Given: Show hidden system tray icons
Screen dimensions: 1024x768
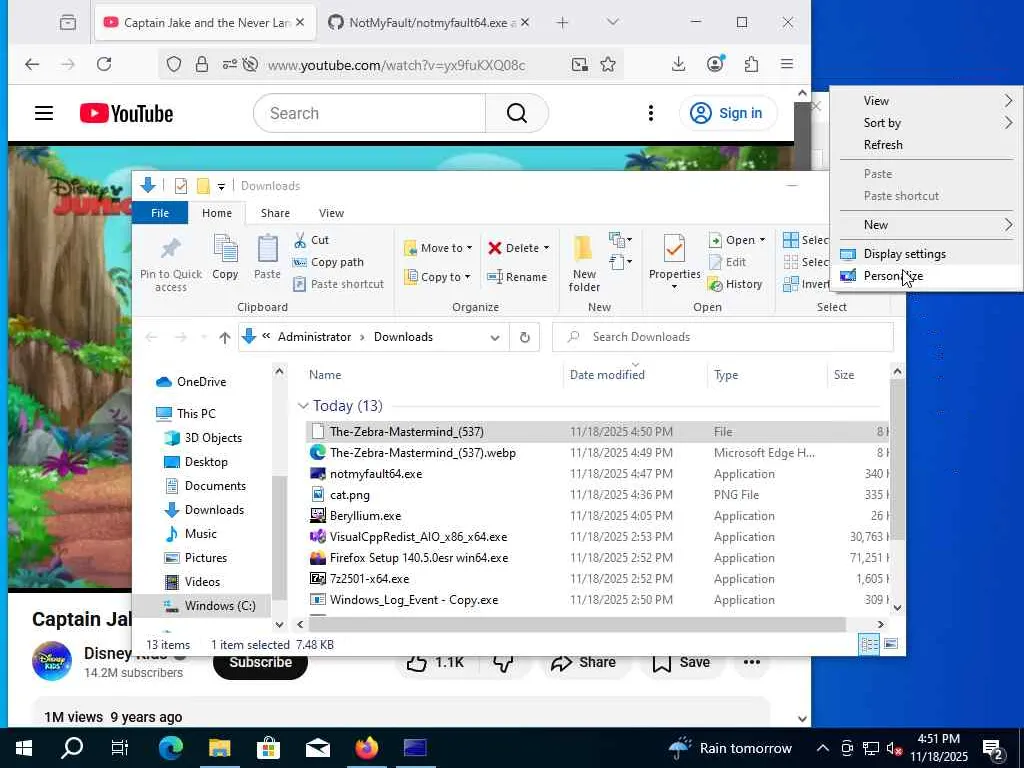Looking at the screenshot, I should point(823,748).
